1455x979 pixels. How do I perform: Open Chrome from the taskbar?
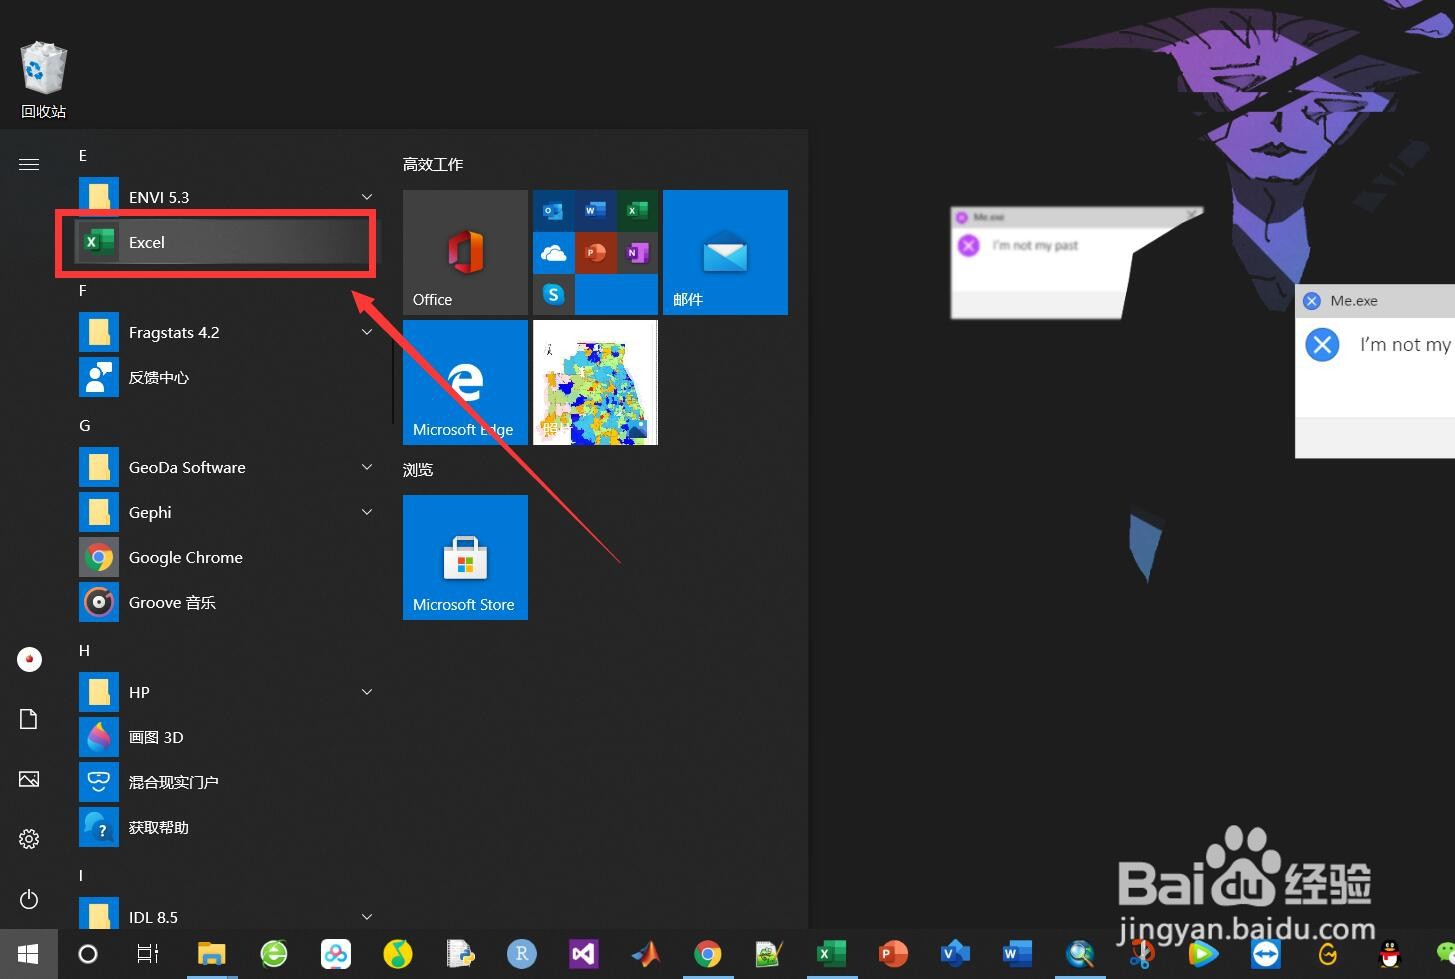point(708,954)
